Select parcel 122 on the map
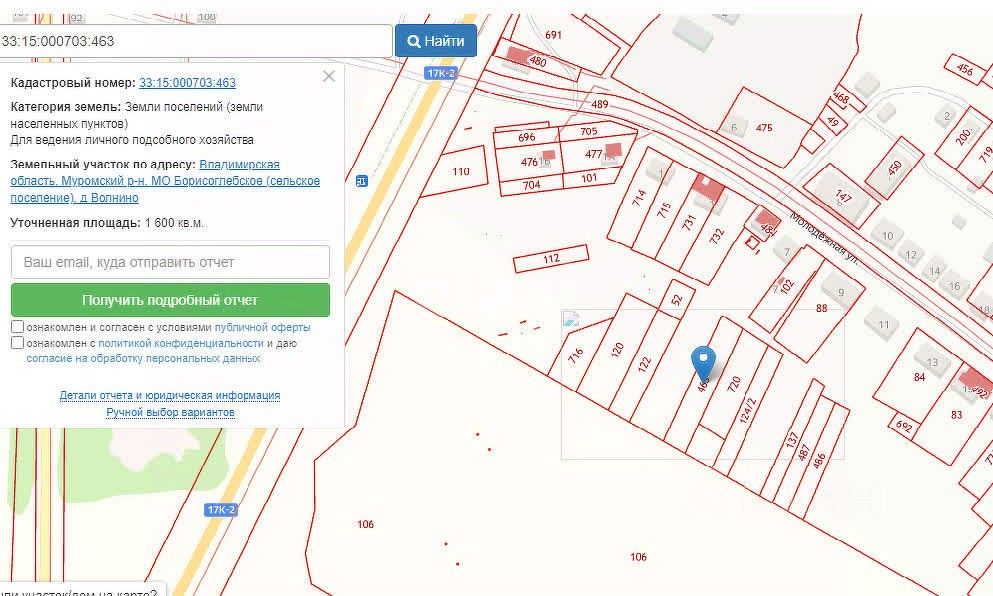The image size is (993, 596). coord(644,364)
